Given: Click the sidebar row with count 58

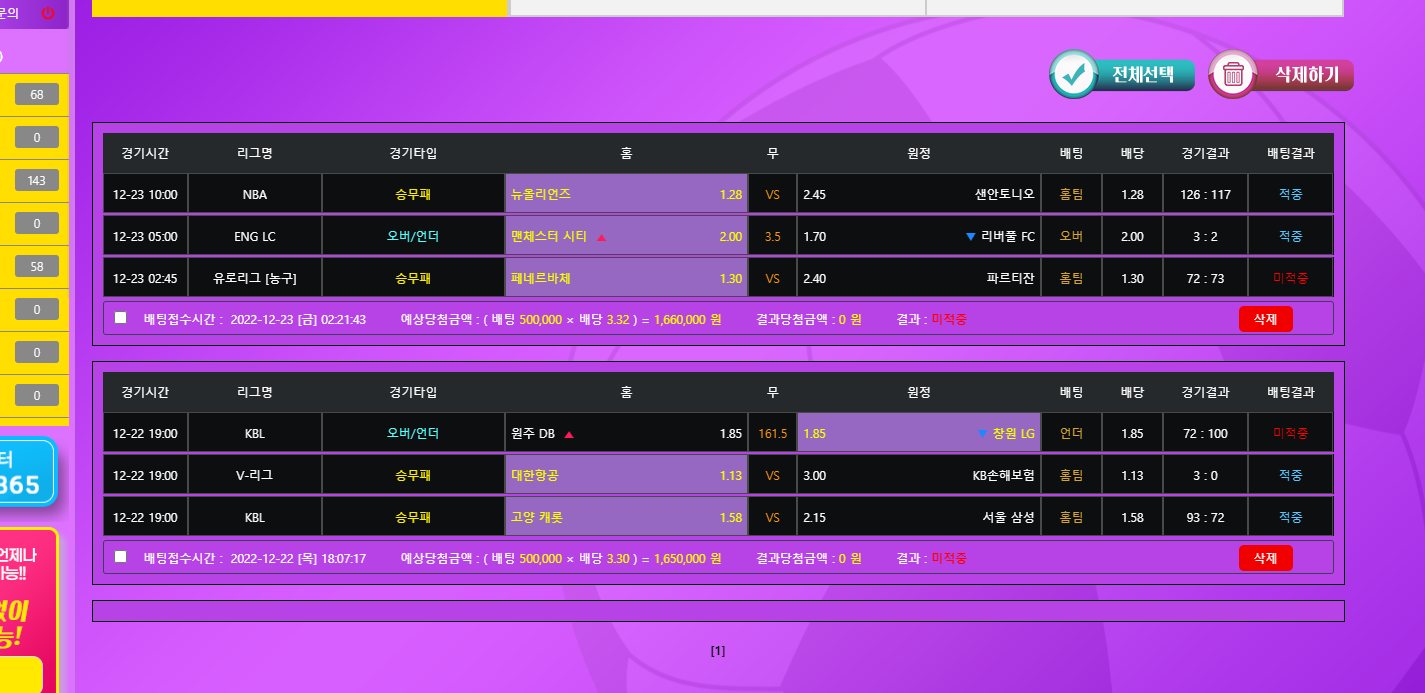Looking at the screenshot, I should [x=34, y=266].
